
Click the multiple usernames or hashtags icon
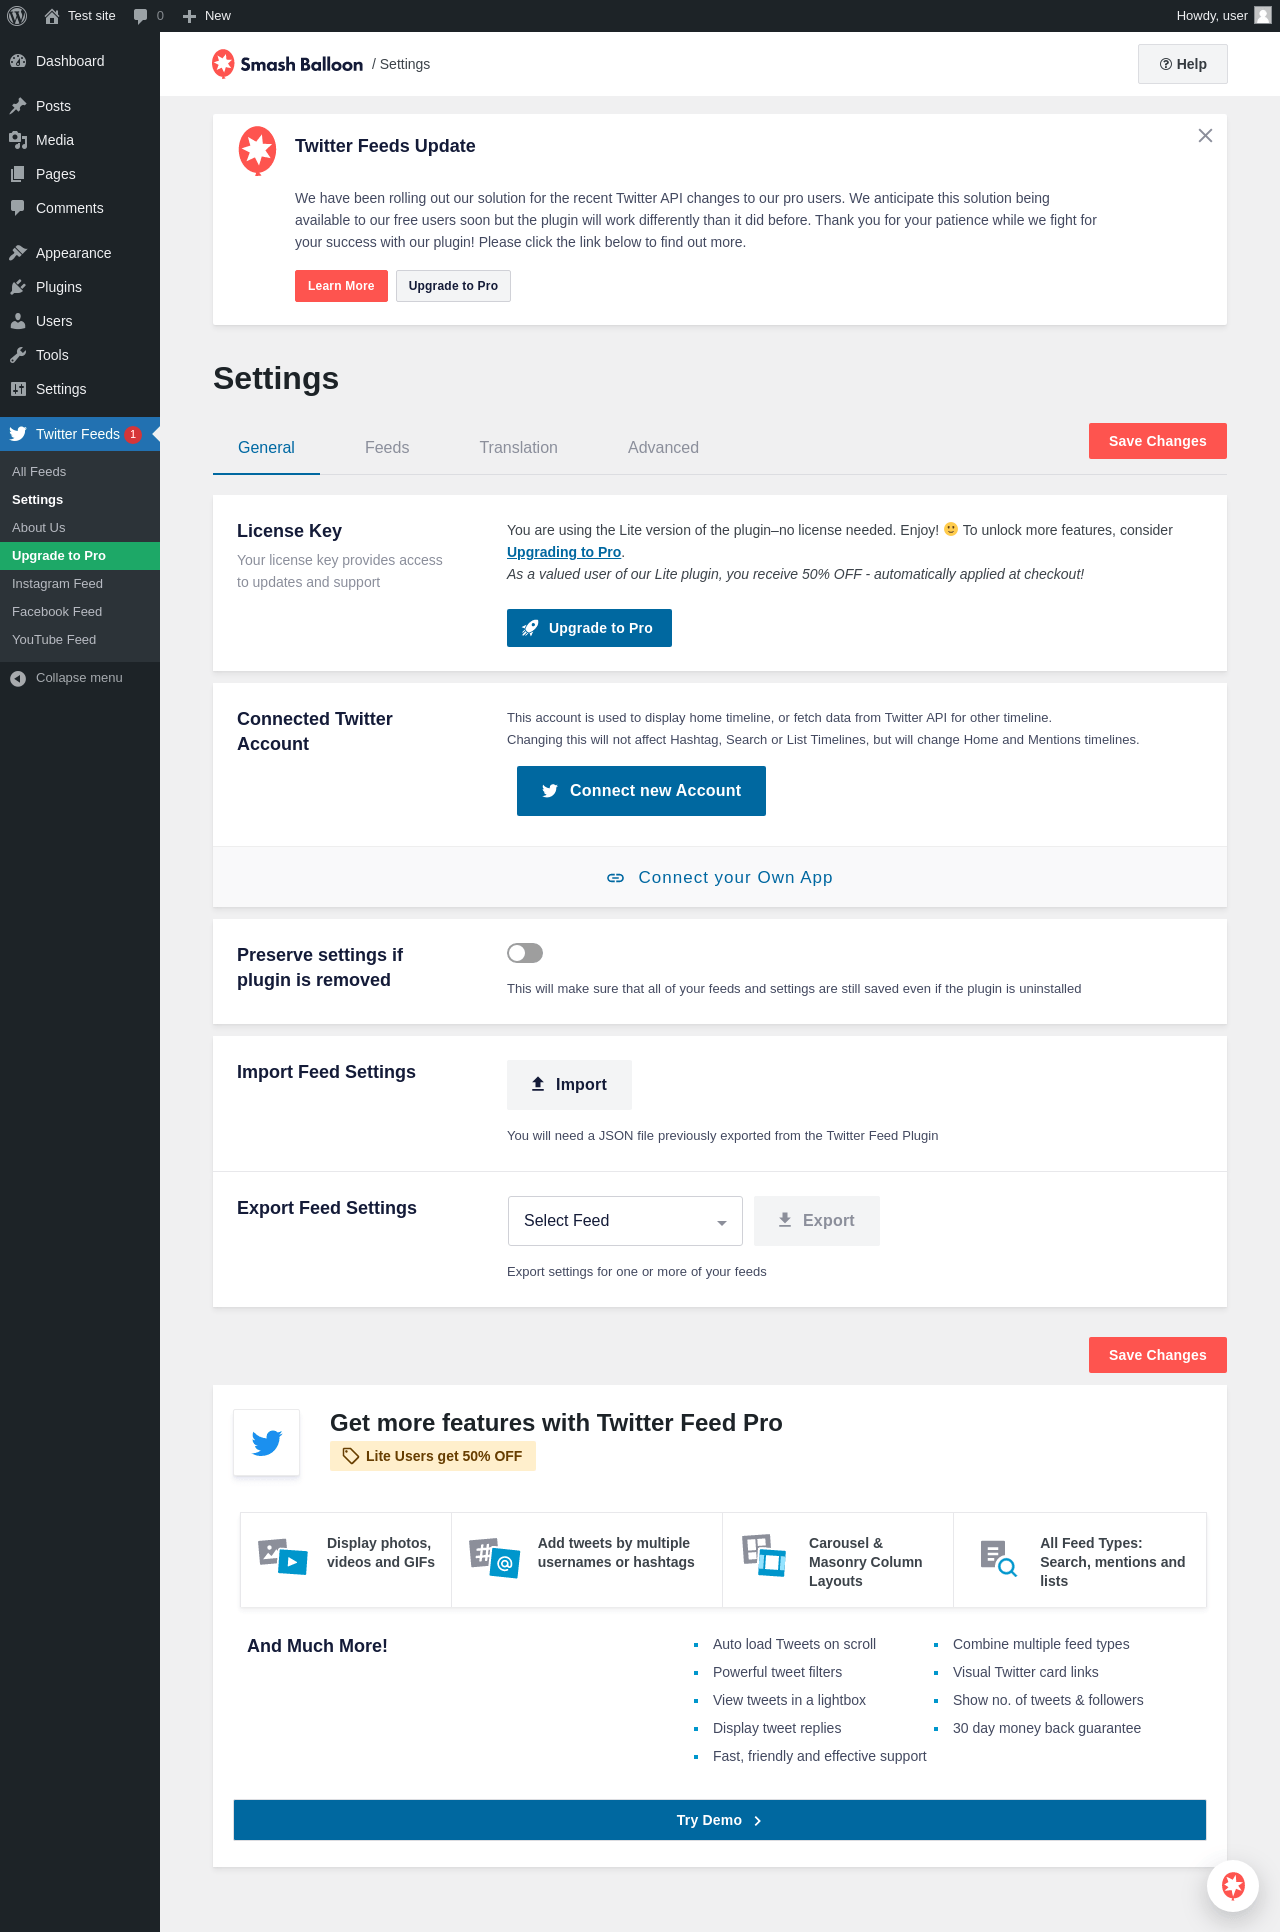click(x=494, y=1558)
